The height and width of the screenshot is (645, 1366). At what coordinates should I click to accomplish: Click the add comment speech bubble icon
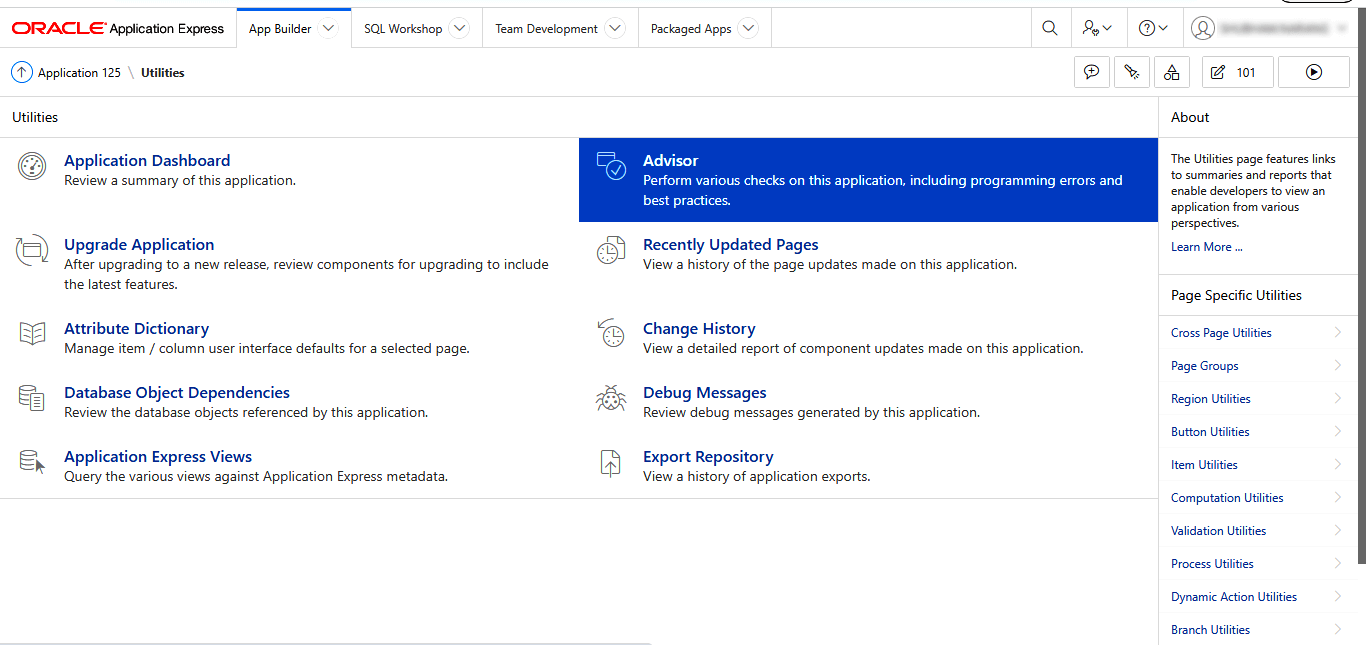click(x=1092, y=72)
